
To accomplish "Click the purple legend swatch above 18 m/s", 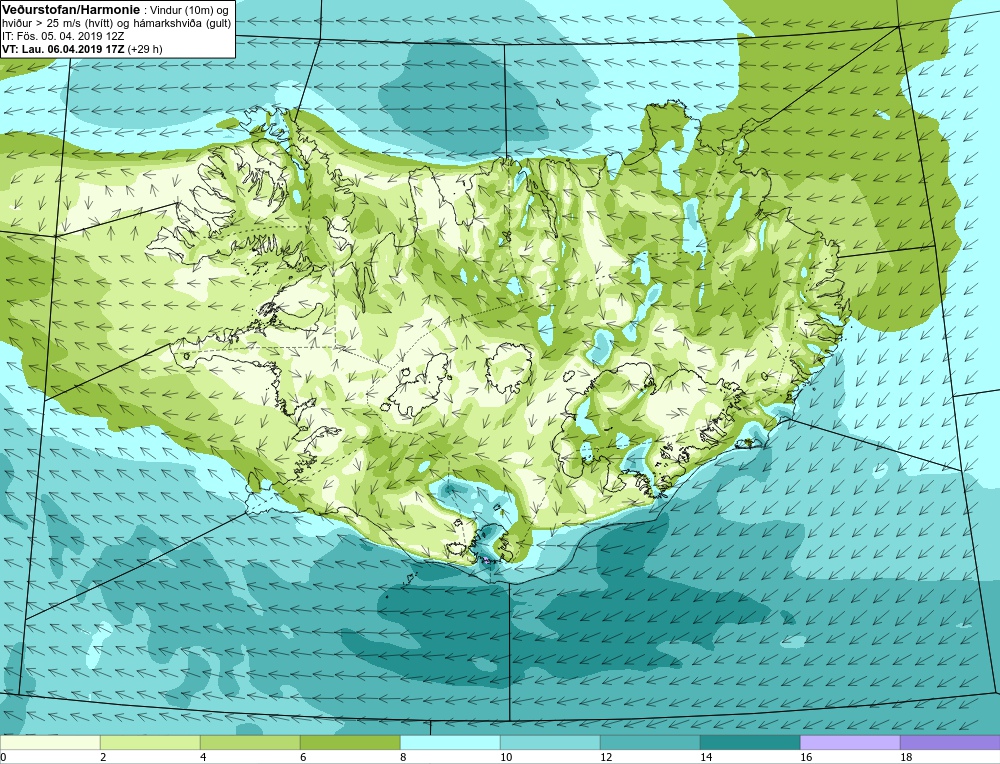I will [950, 742].
